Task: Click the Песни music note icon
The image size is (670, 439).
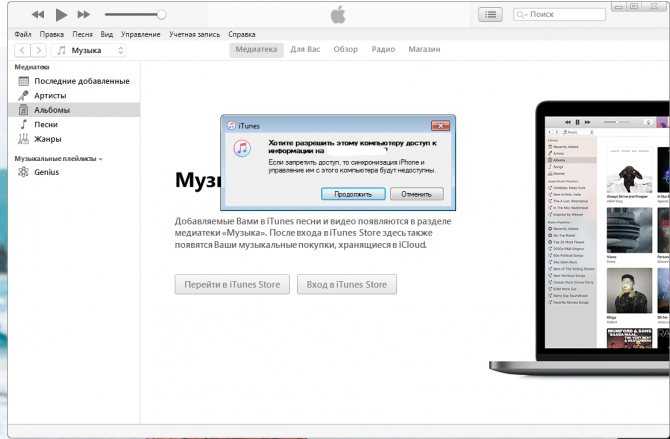Action: 24,124
